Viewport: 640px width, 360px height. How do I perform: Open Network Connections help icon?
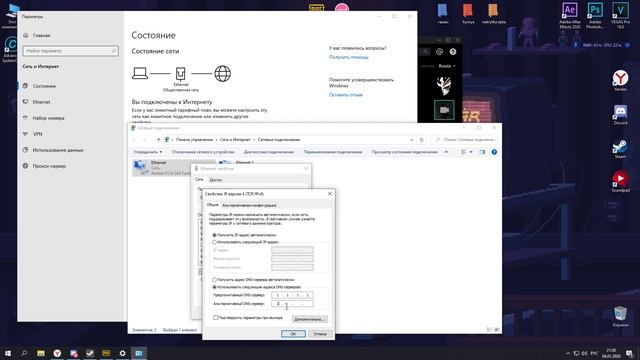pos(494,152)
